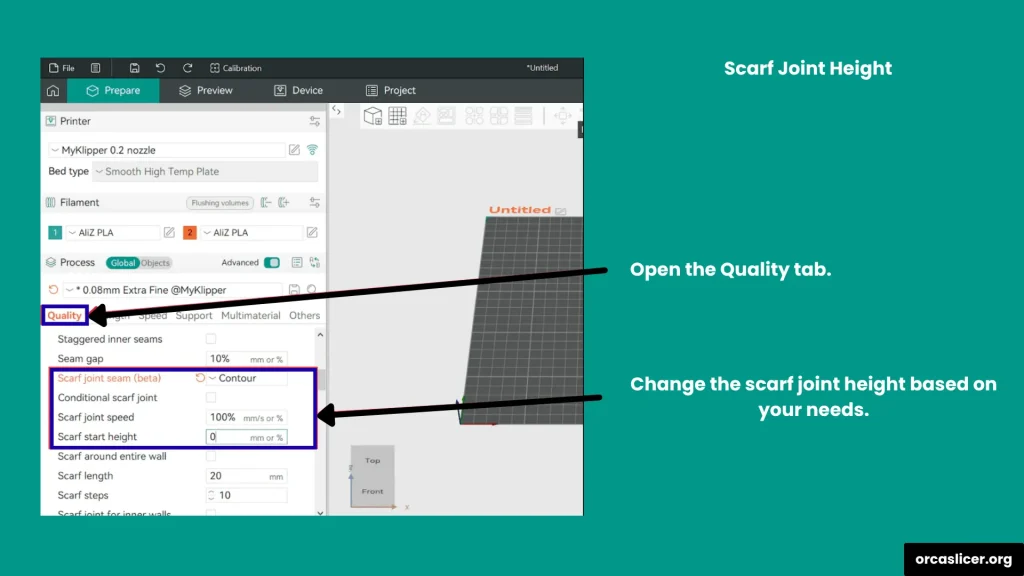Screen dimensions: 1024x576
Task: Edit the MyKlipper printer preset
Action: click(x=294, y=150)
